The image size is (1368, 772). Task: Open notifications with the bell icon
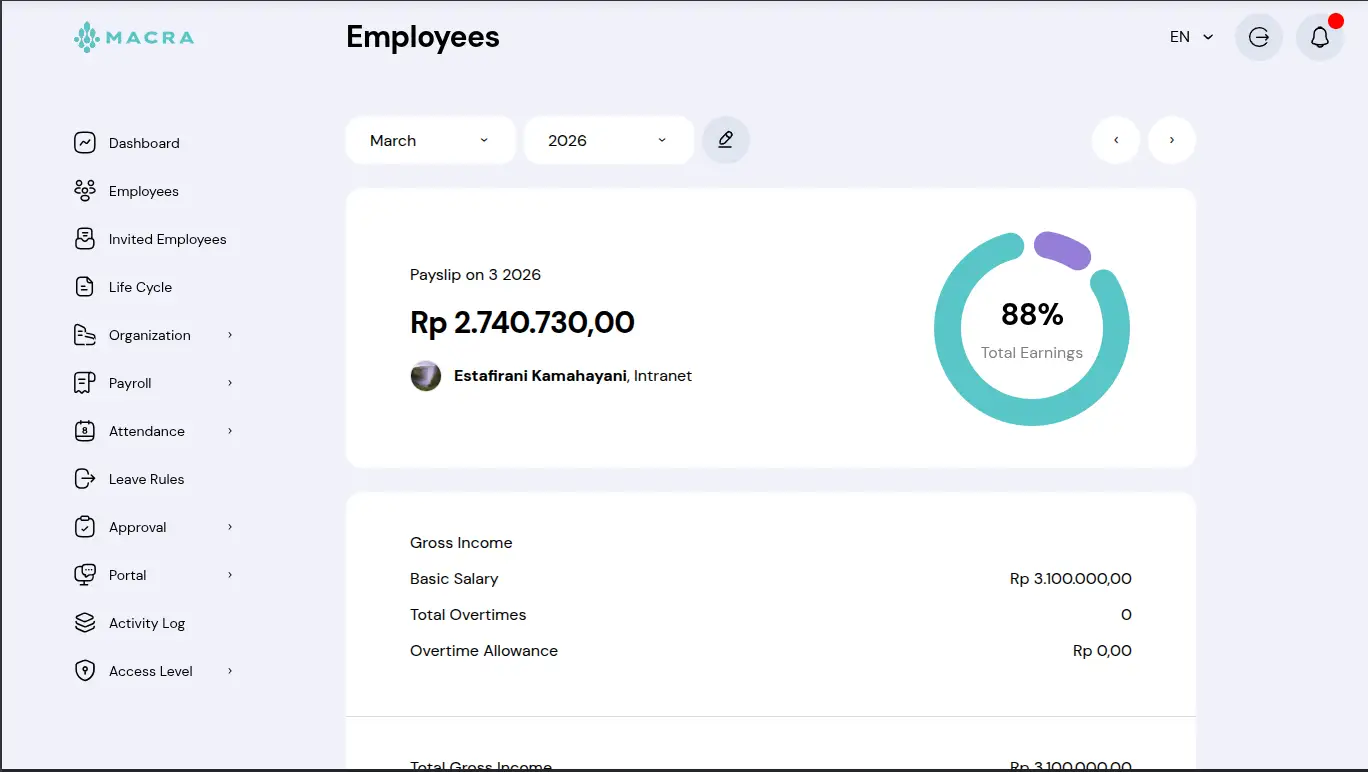[1319, 38]
